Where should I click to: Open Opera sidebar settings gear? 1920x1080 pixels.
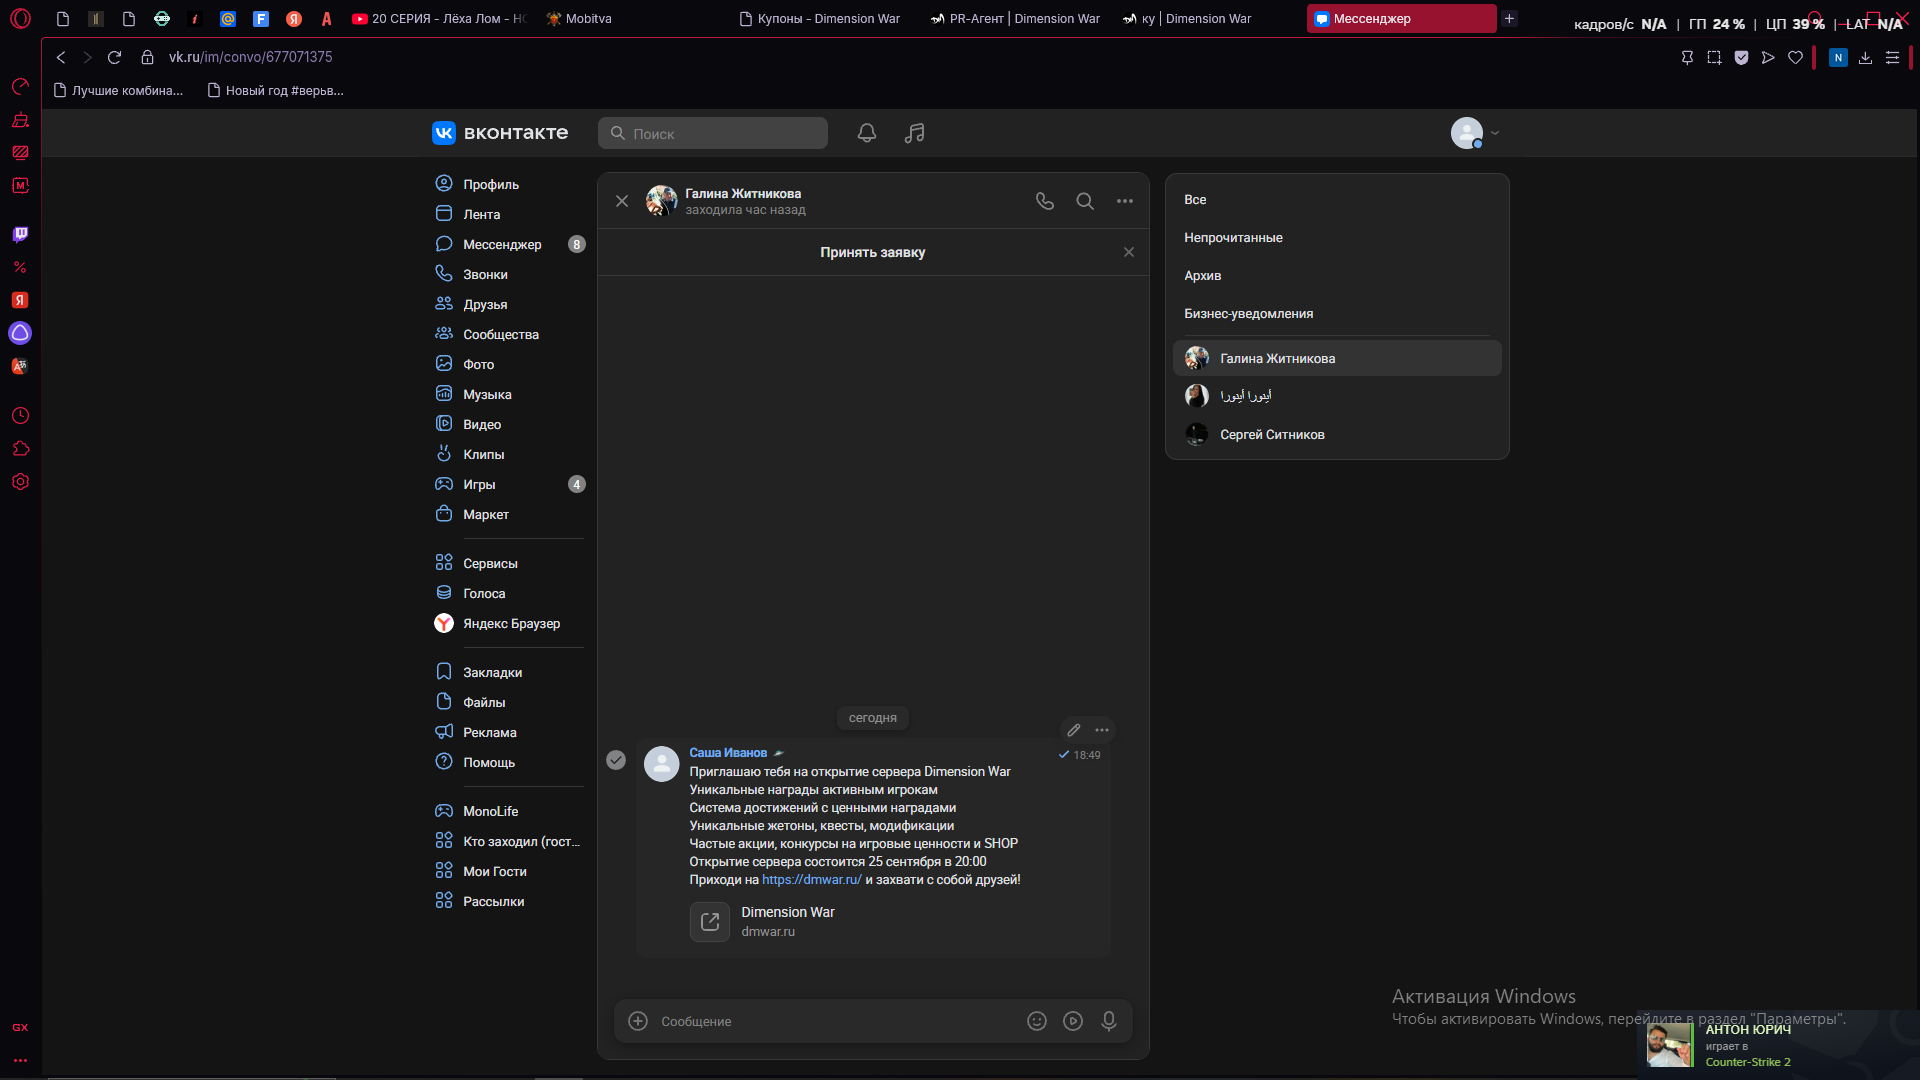click(x=20, y=482)
